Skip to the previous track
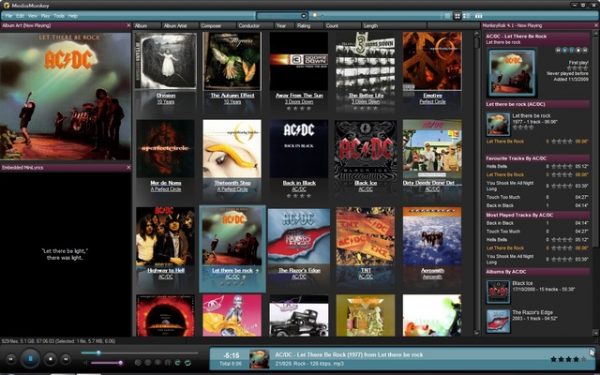 click(x=11, y=359)
